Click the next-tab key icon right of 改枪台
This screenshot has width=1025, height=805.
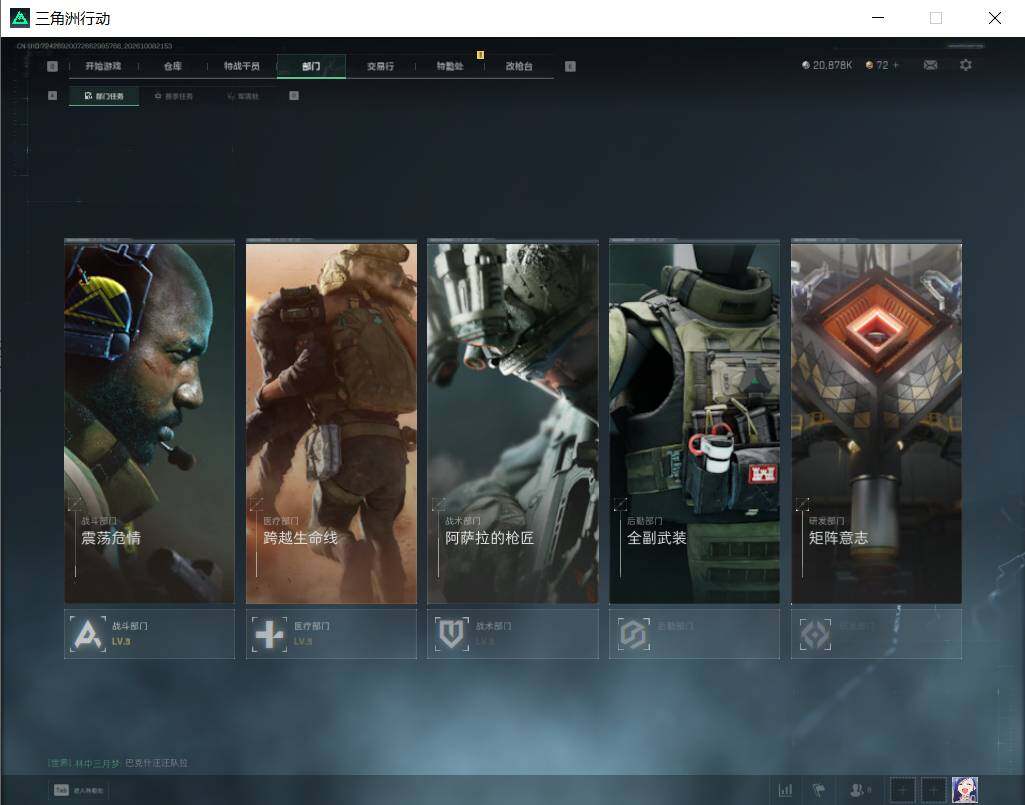(x=570, y=66)
